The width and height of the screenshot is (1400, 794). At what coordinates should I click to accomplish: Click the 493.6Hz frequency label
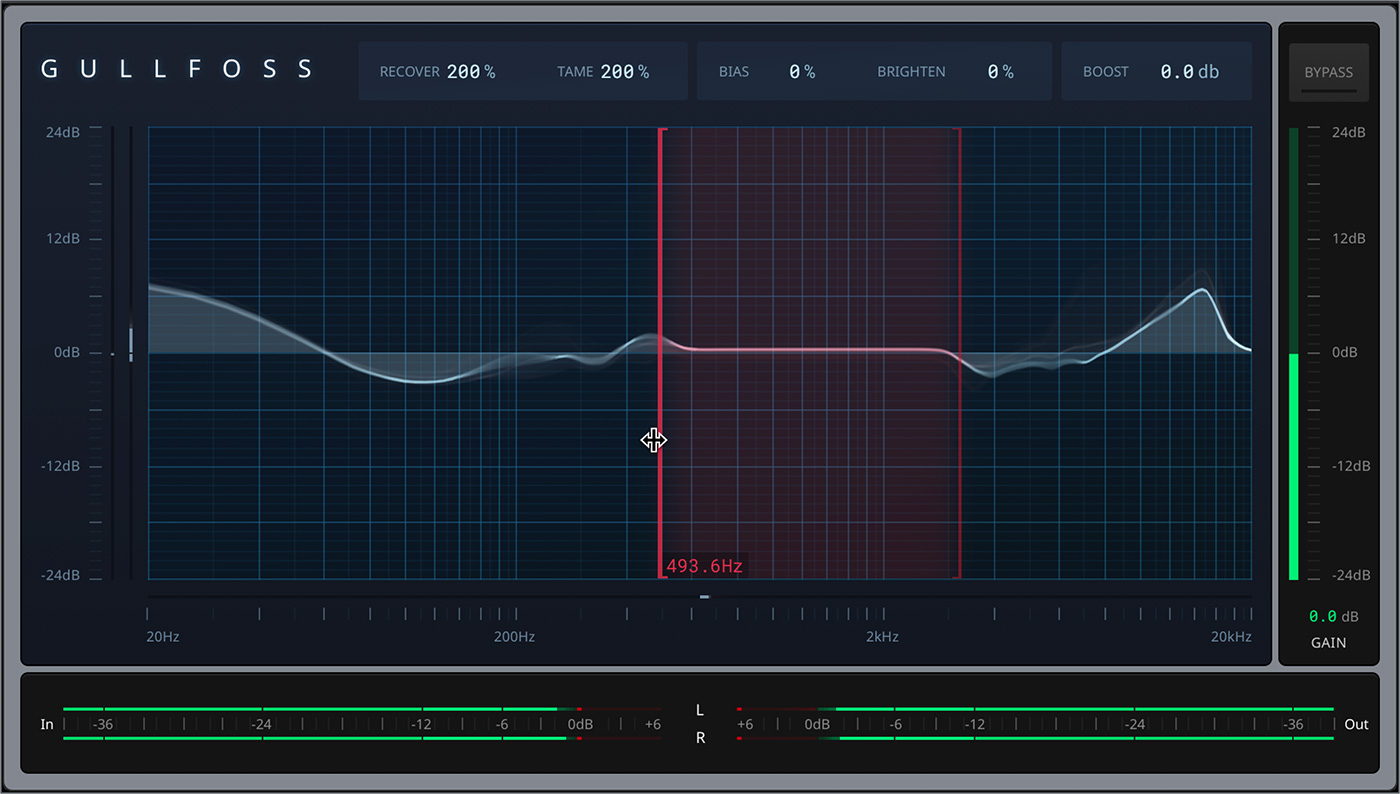click(704, 566)
